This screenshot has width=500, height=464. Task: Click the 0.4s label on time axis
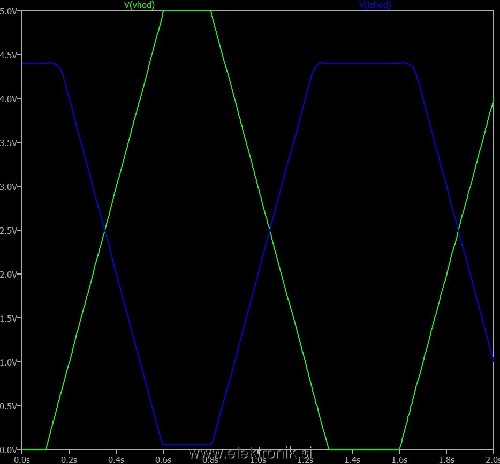pyautogui.click(x=116, y=460)
